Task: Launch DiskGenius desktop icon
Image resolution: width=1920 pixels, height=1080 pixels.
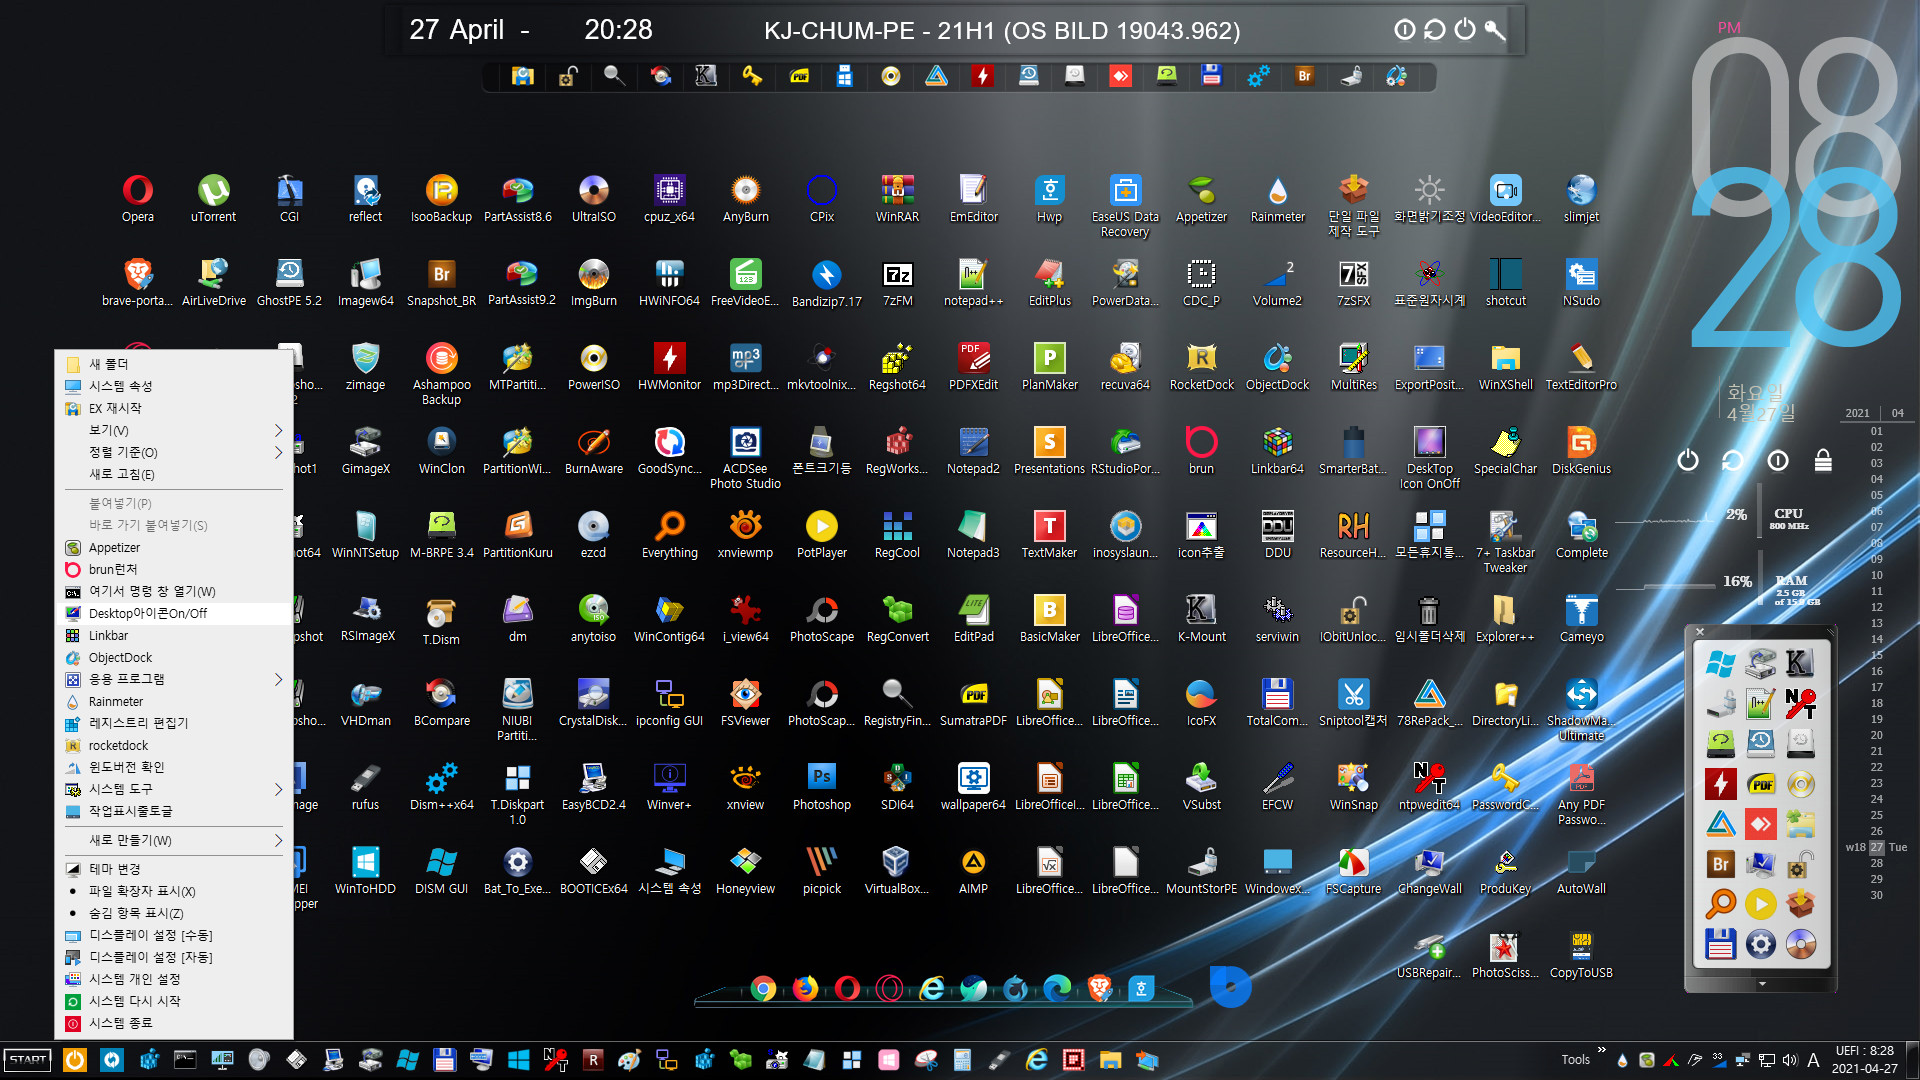Action: tap(1581, 450)
